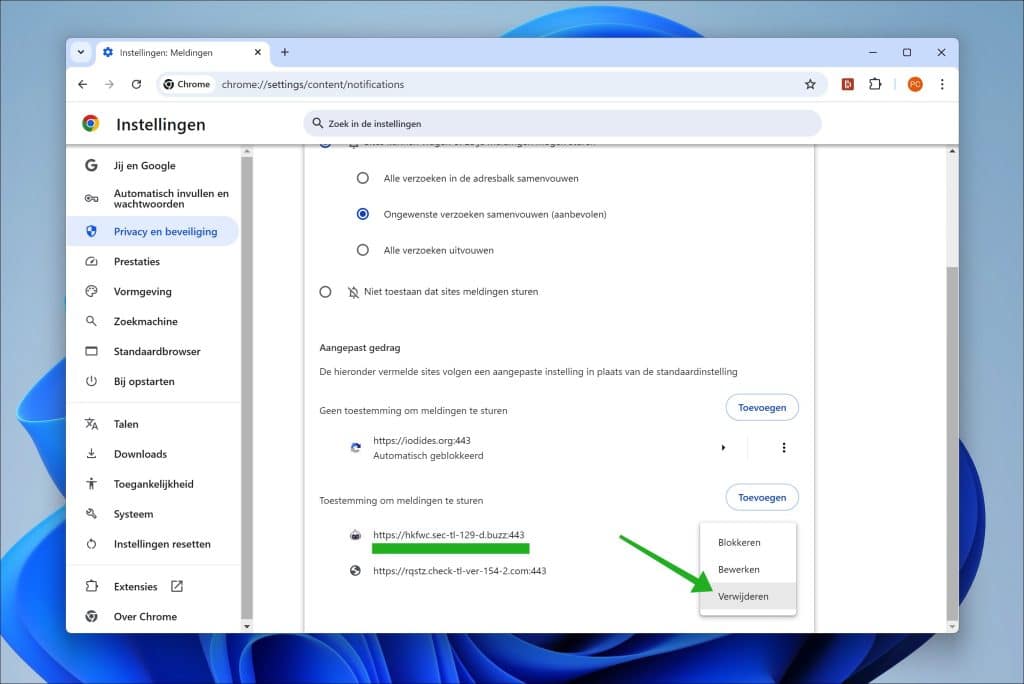Click the globe favicon of rqstz.check-tl-ver site
The height and width of the screenshot is (684, 1024).
(x=355, y=570)
